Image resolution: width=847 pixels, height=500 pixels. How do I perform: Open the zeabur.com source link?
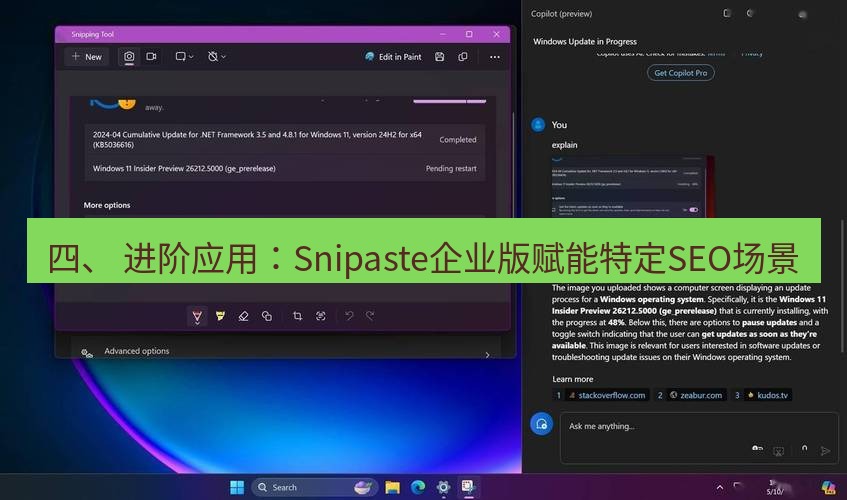pos(696,395)
